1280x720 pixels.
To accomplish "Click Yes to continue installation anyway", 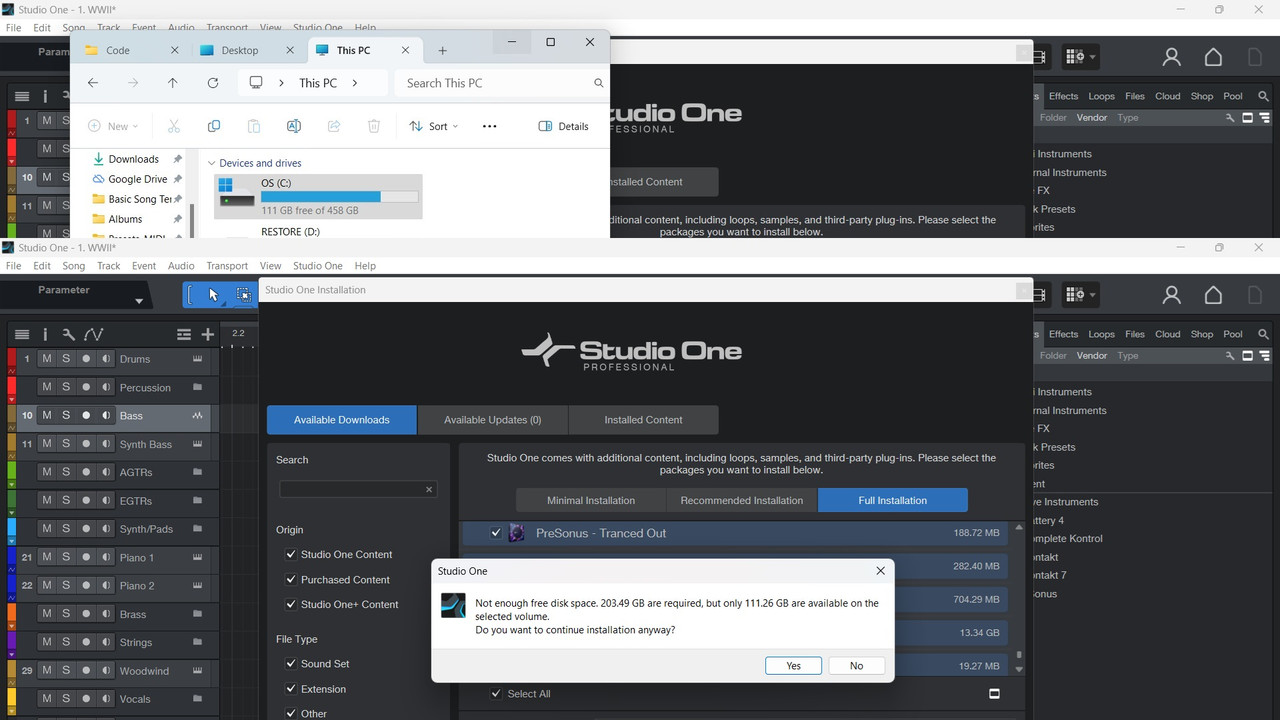I will [793, 665].
